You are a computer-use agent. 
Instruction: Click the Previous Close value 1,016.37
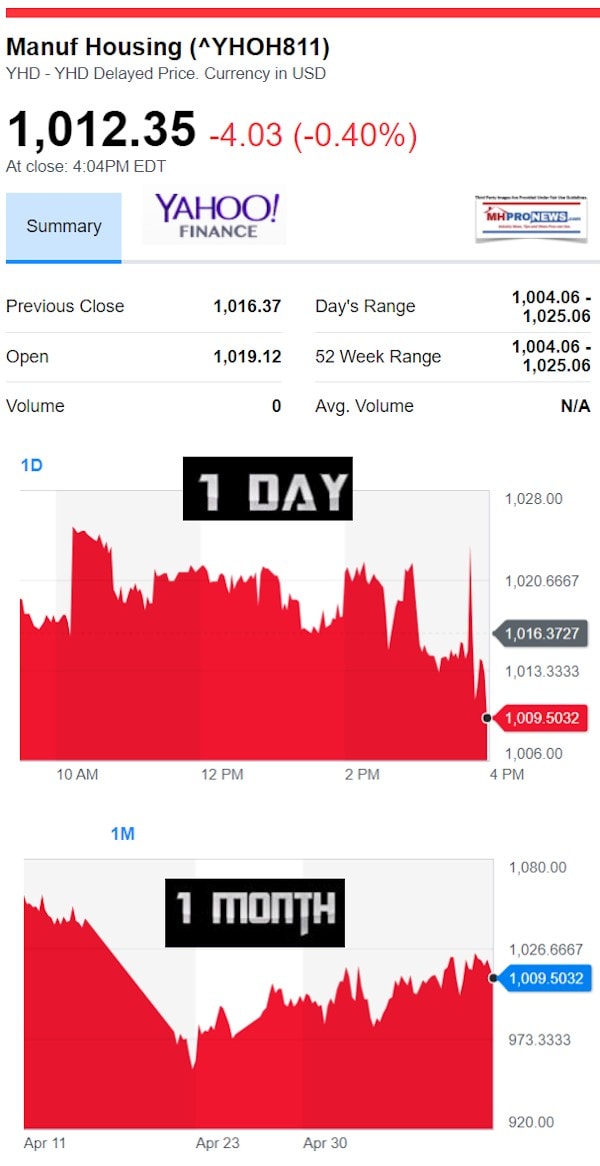[x=247, y=306]
